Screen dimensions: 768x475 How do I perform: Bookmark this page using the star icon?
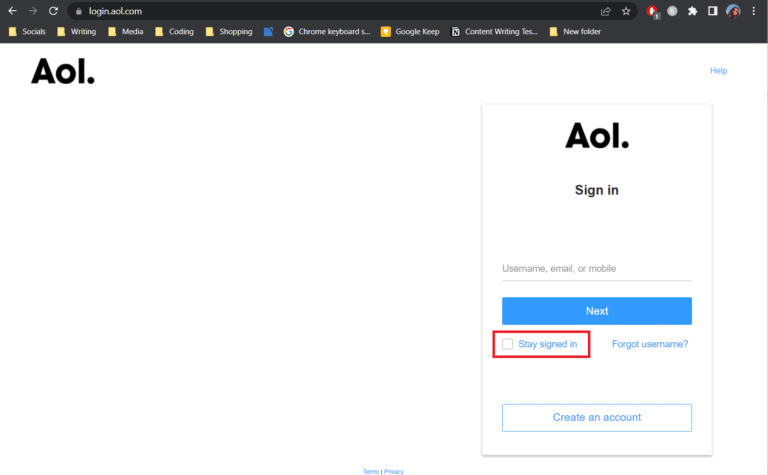pyautogui.click(x=626, y=11)
